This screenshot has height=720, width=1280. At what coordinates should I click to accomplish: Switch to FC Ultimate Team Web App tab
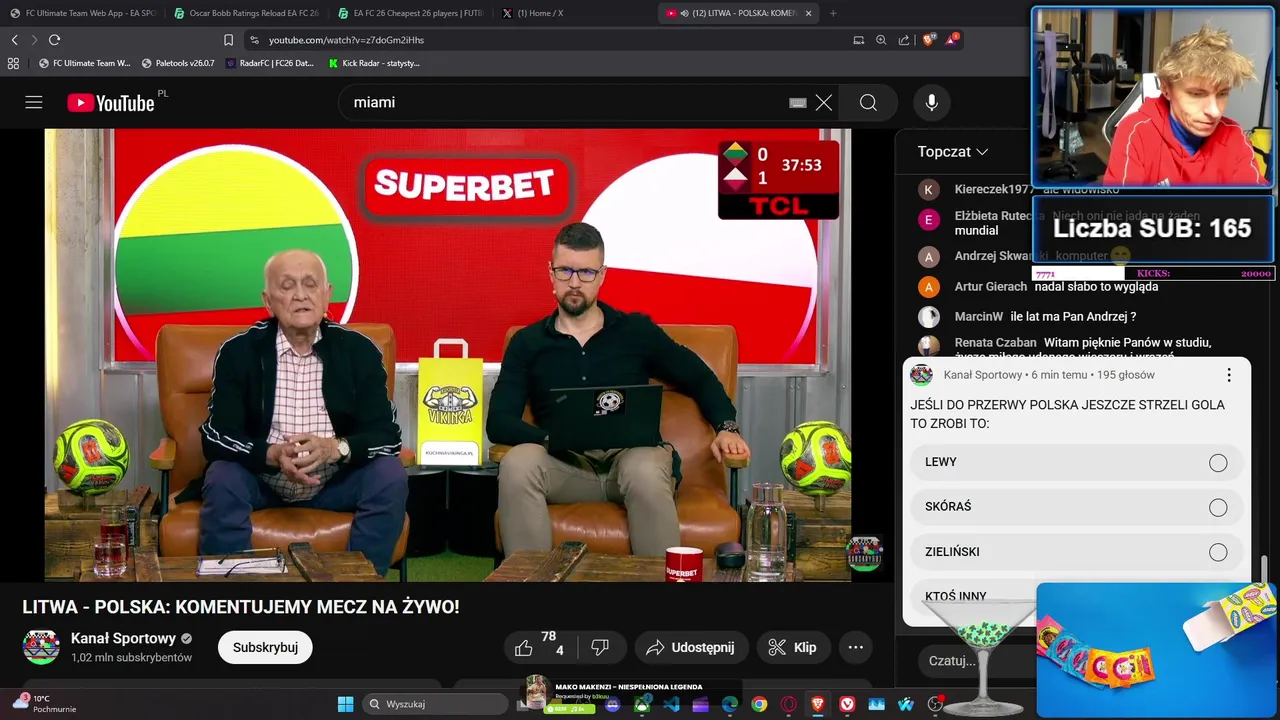tap(82, 13)
